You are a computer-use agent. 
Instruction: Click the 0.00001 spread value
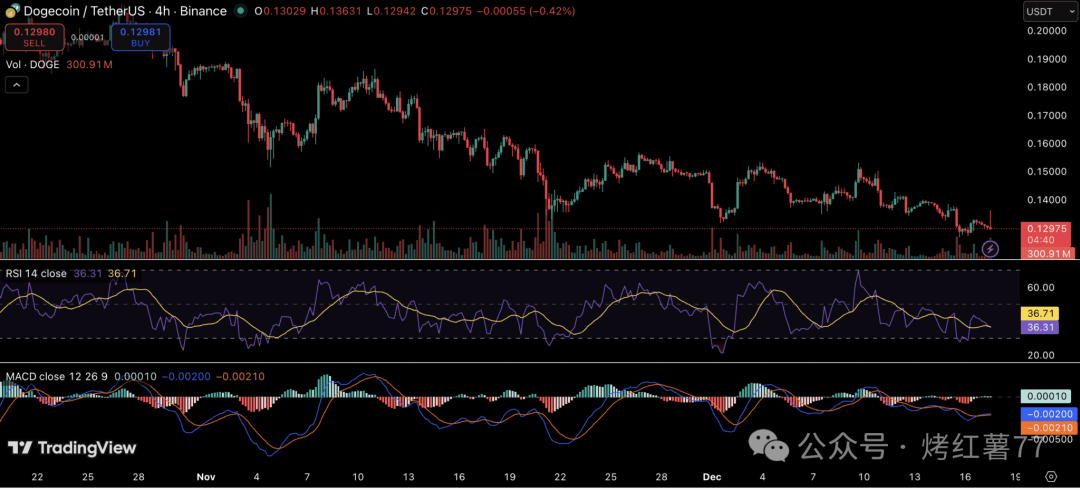coord(87,37)
